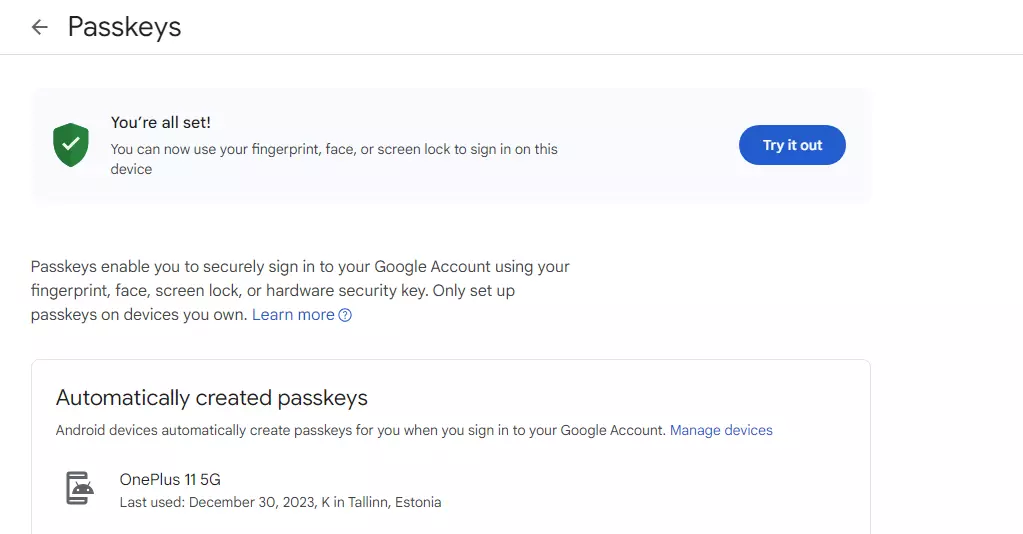The width and height of the screenshot is (1023, 534).
Task: Click the paragraph explaining what passkeys enable
Action: 300,290
